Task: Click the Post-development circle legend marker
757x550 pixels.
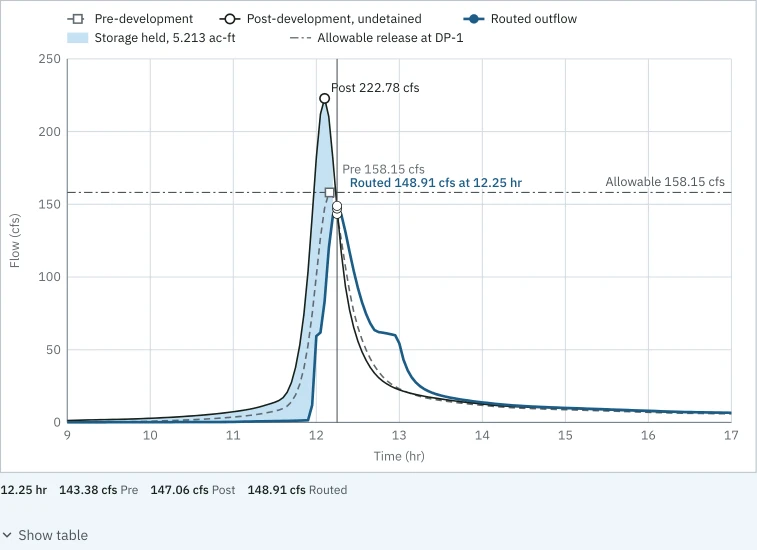Action: pos(230,19)
